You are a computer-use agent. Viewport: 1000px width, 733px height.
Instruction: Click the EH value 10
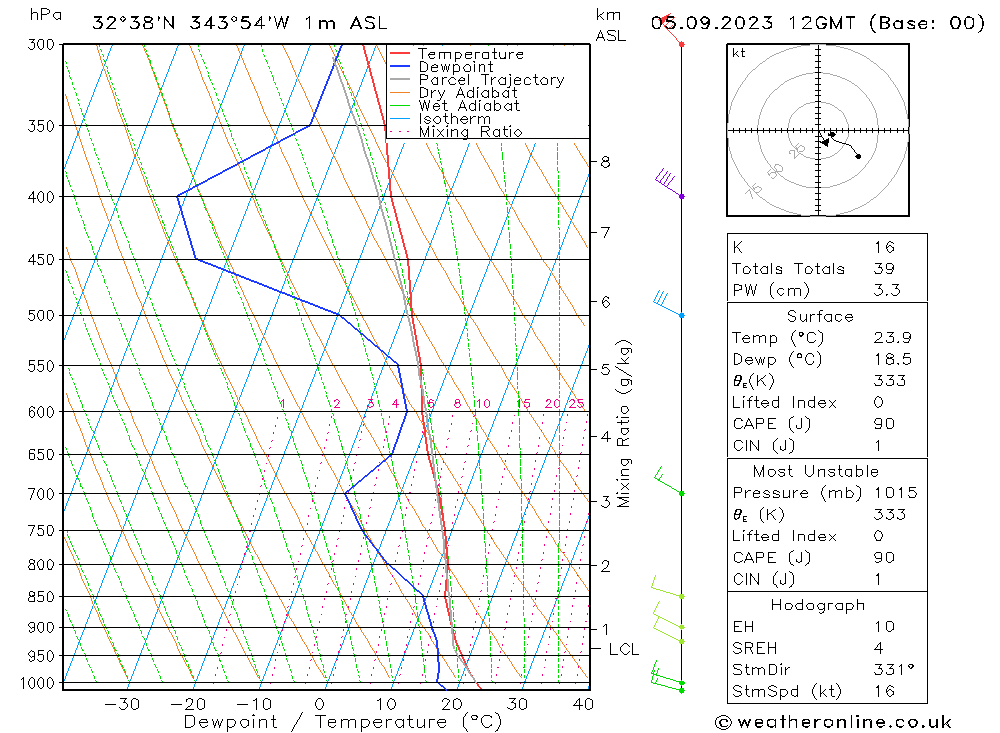tap(884, 627)
